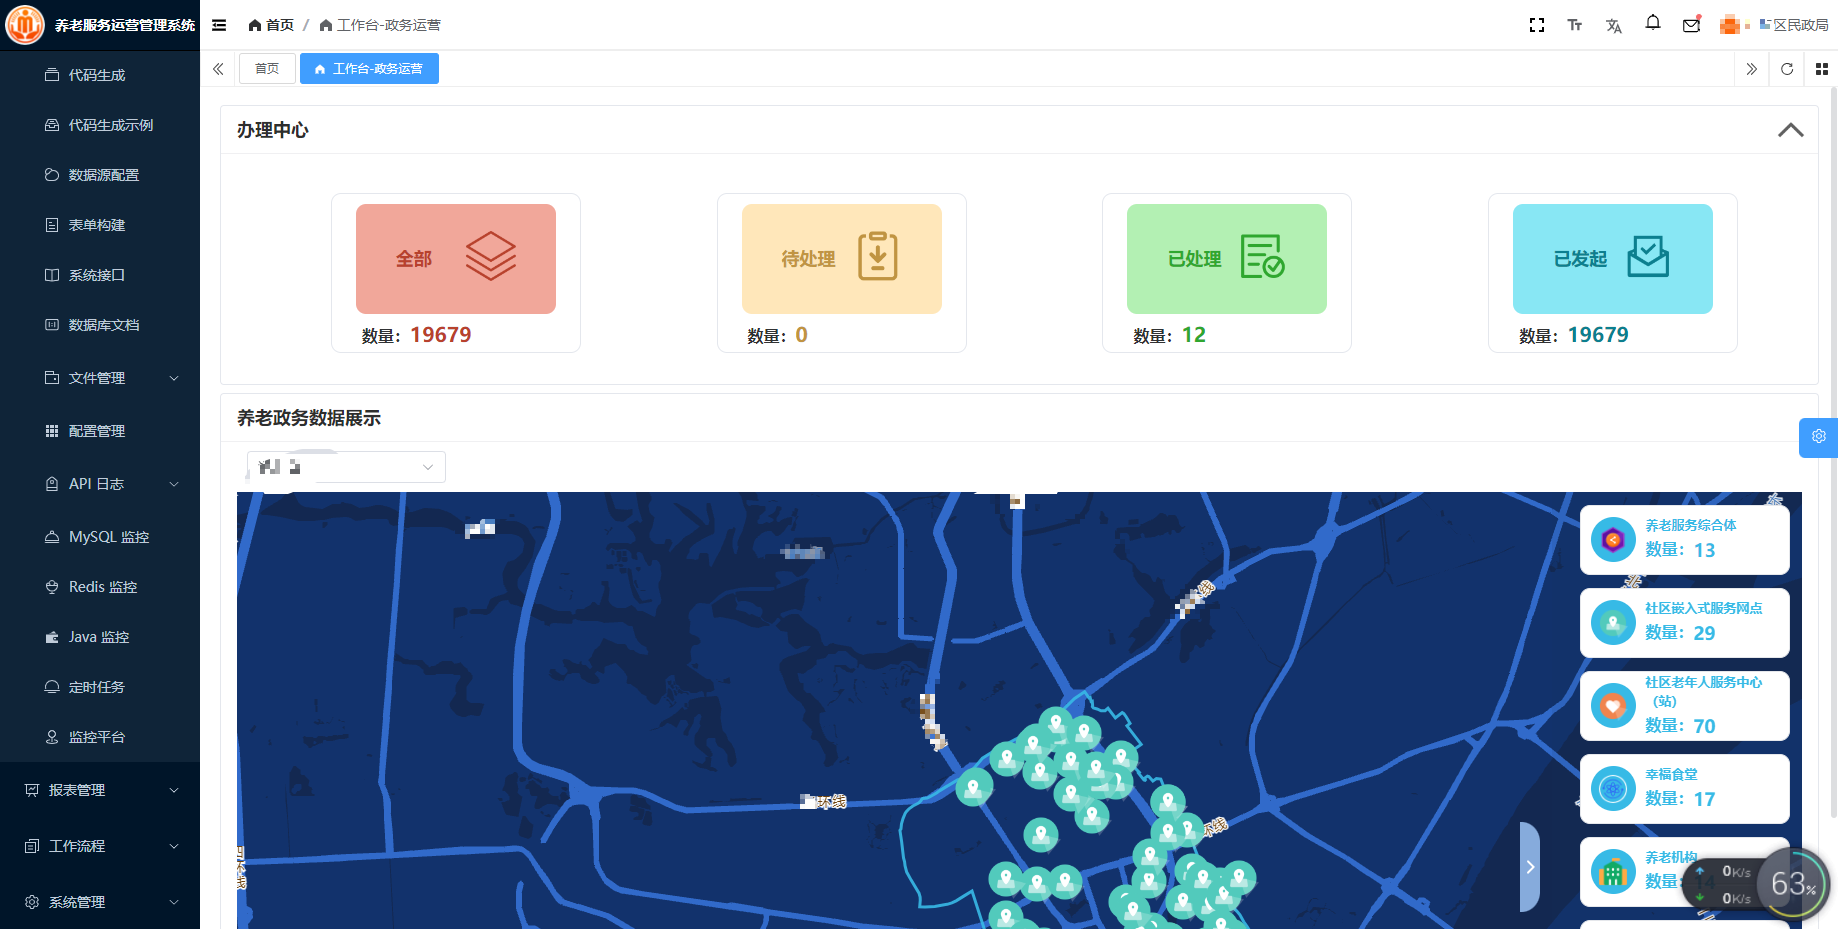Open language translation icon
This screenshot has width=1838, height=929.
1614,25
